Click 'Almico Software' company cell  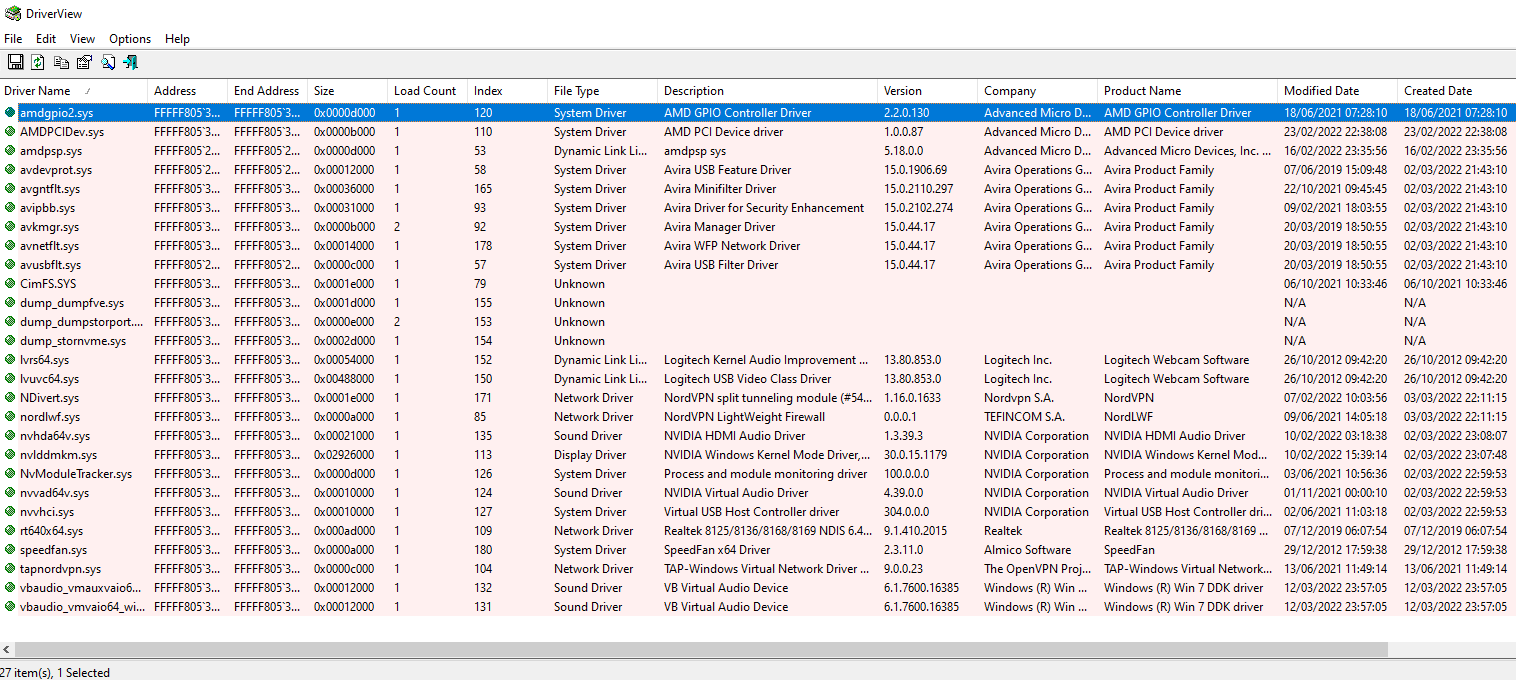(x=1027, y=550)
